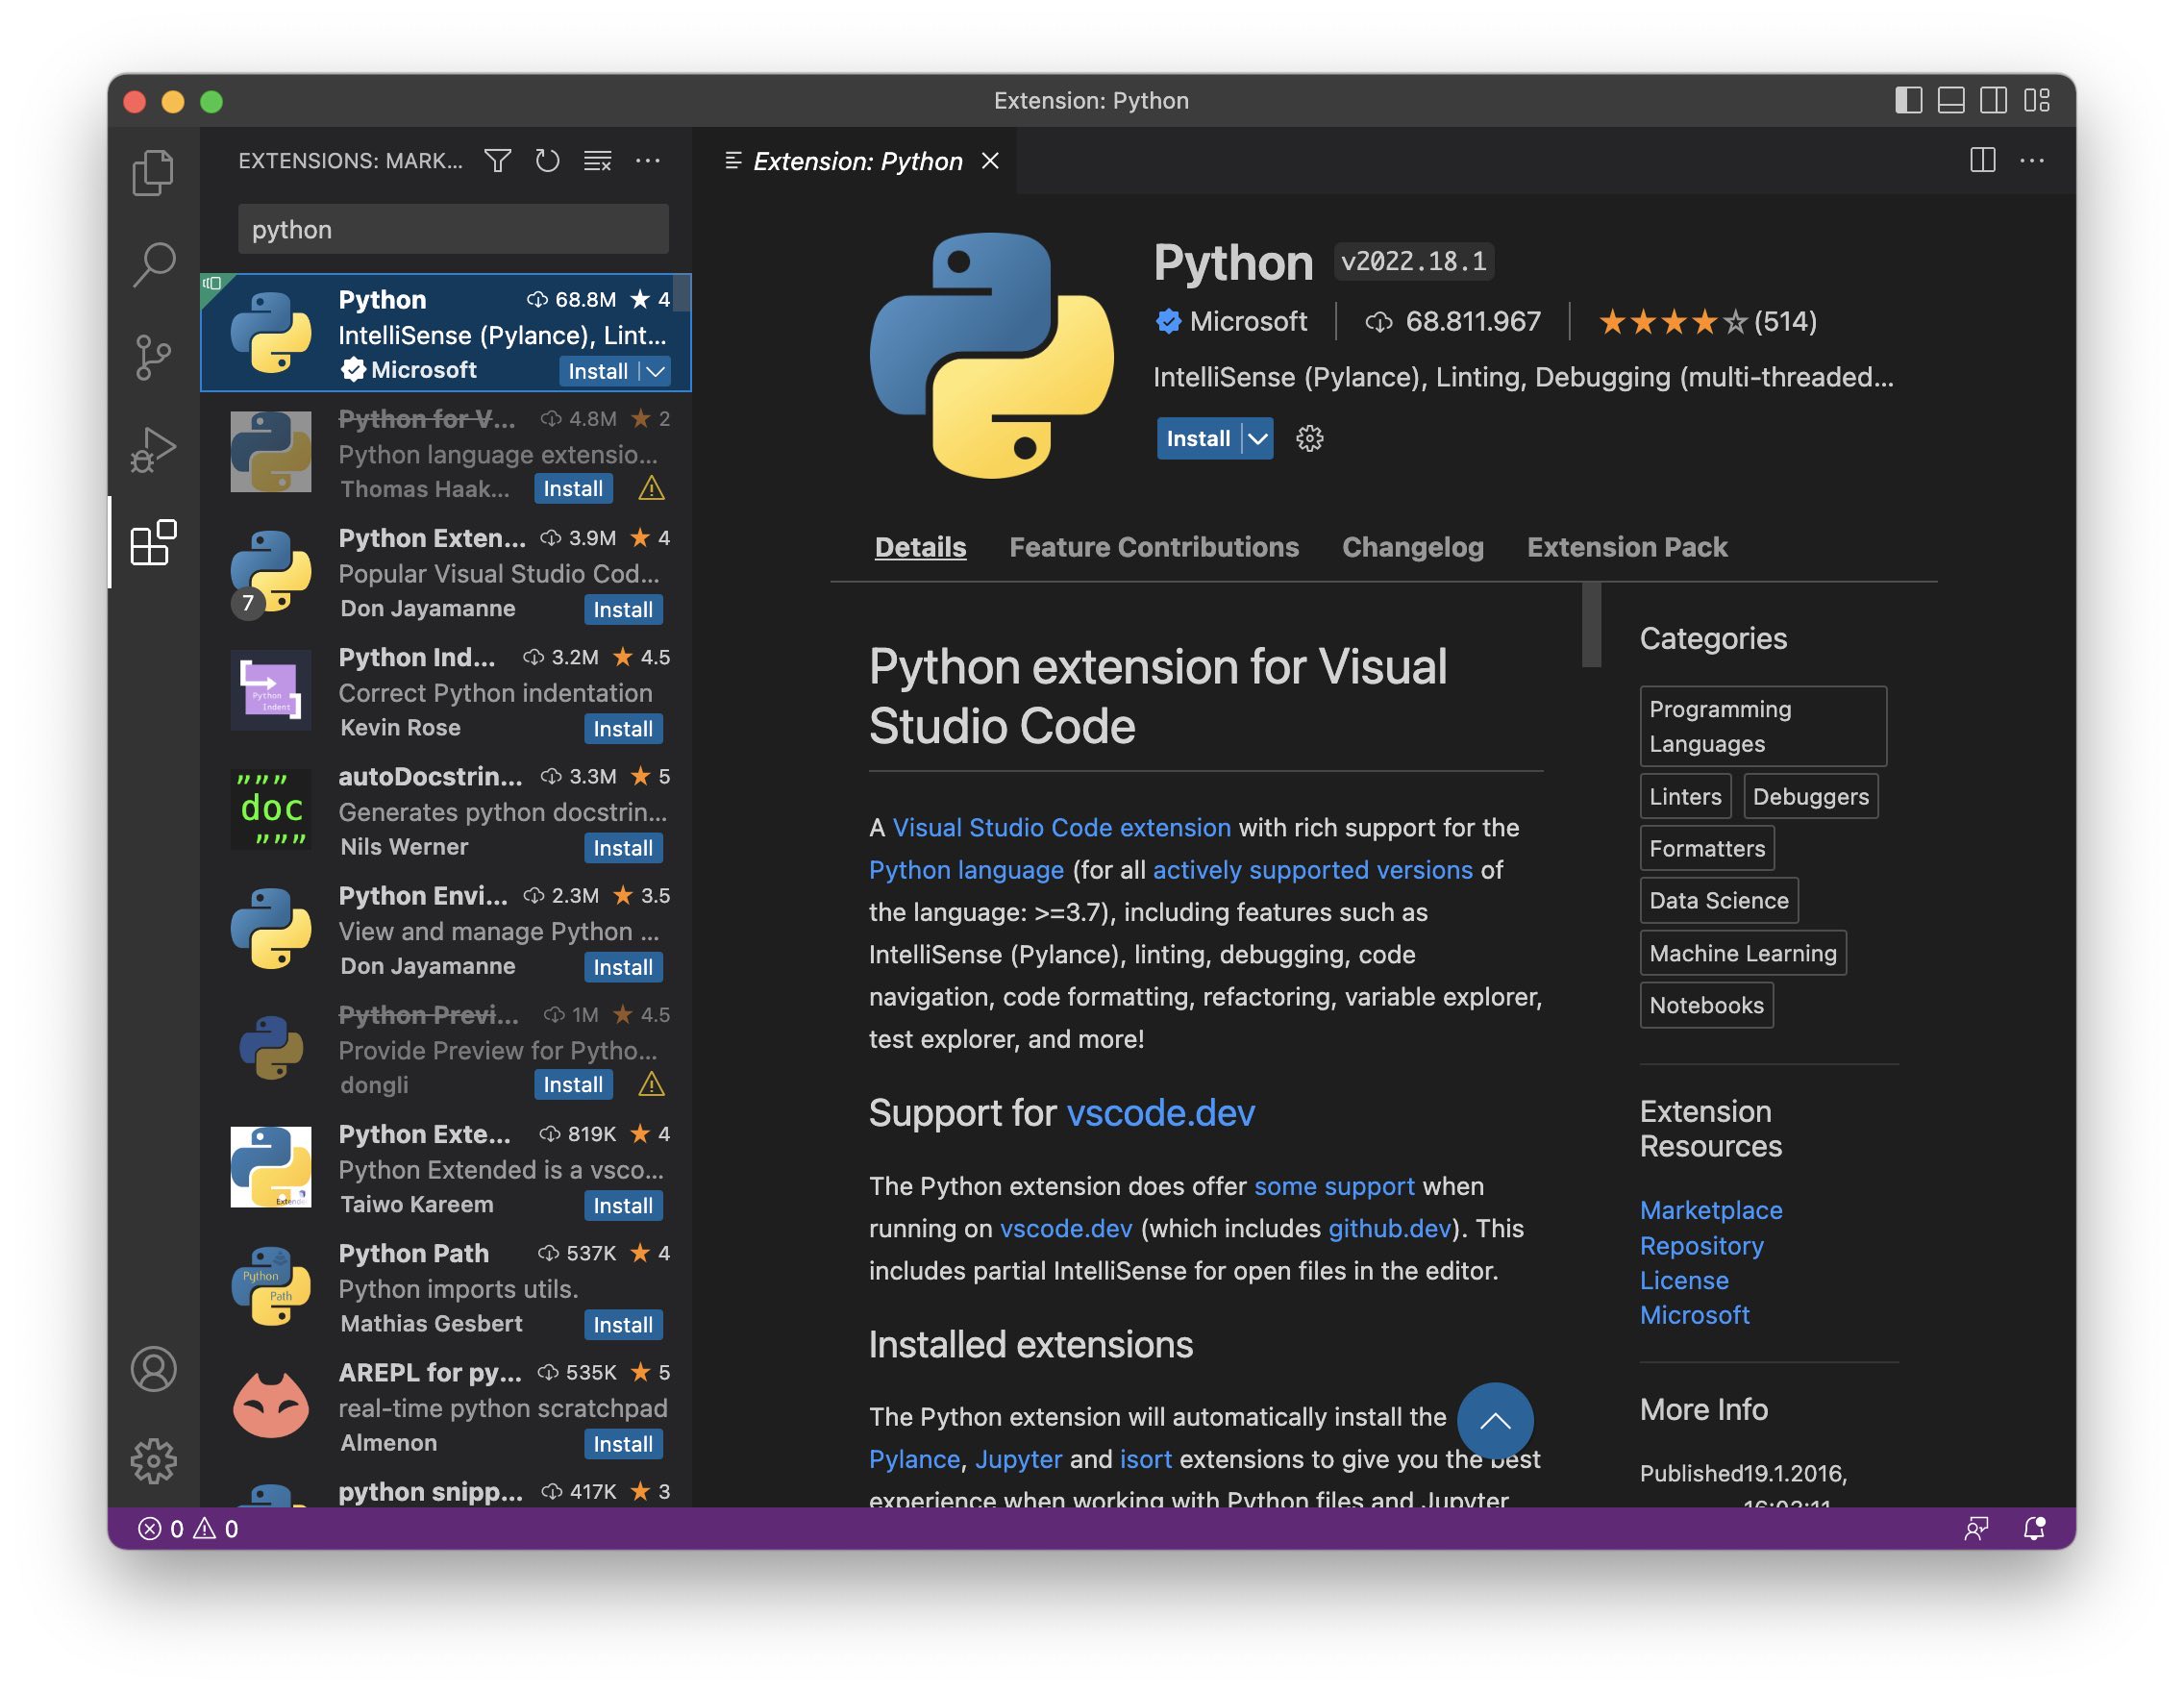Open the More Actions menu in Extensions panel
Image resolution: width=2184 pixels, height=1692 pixels.
(x=648, y=160)
